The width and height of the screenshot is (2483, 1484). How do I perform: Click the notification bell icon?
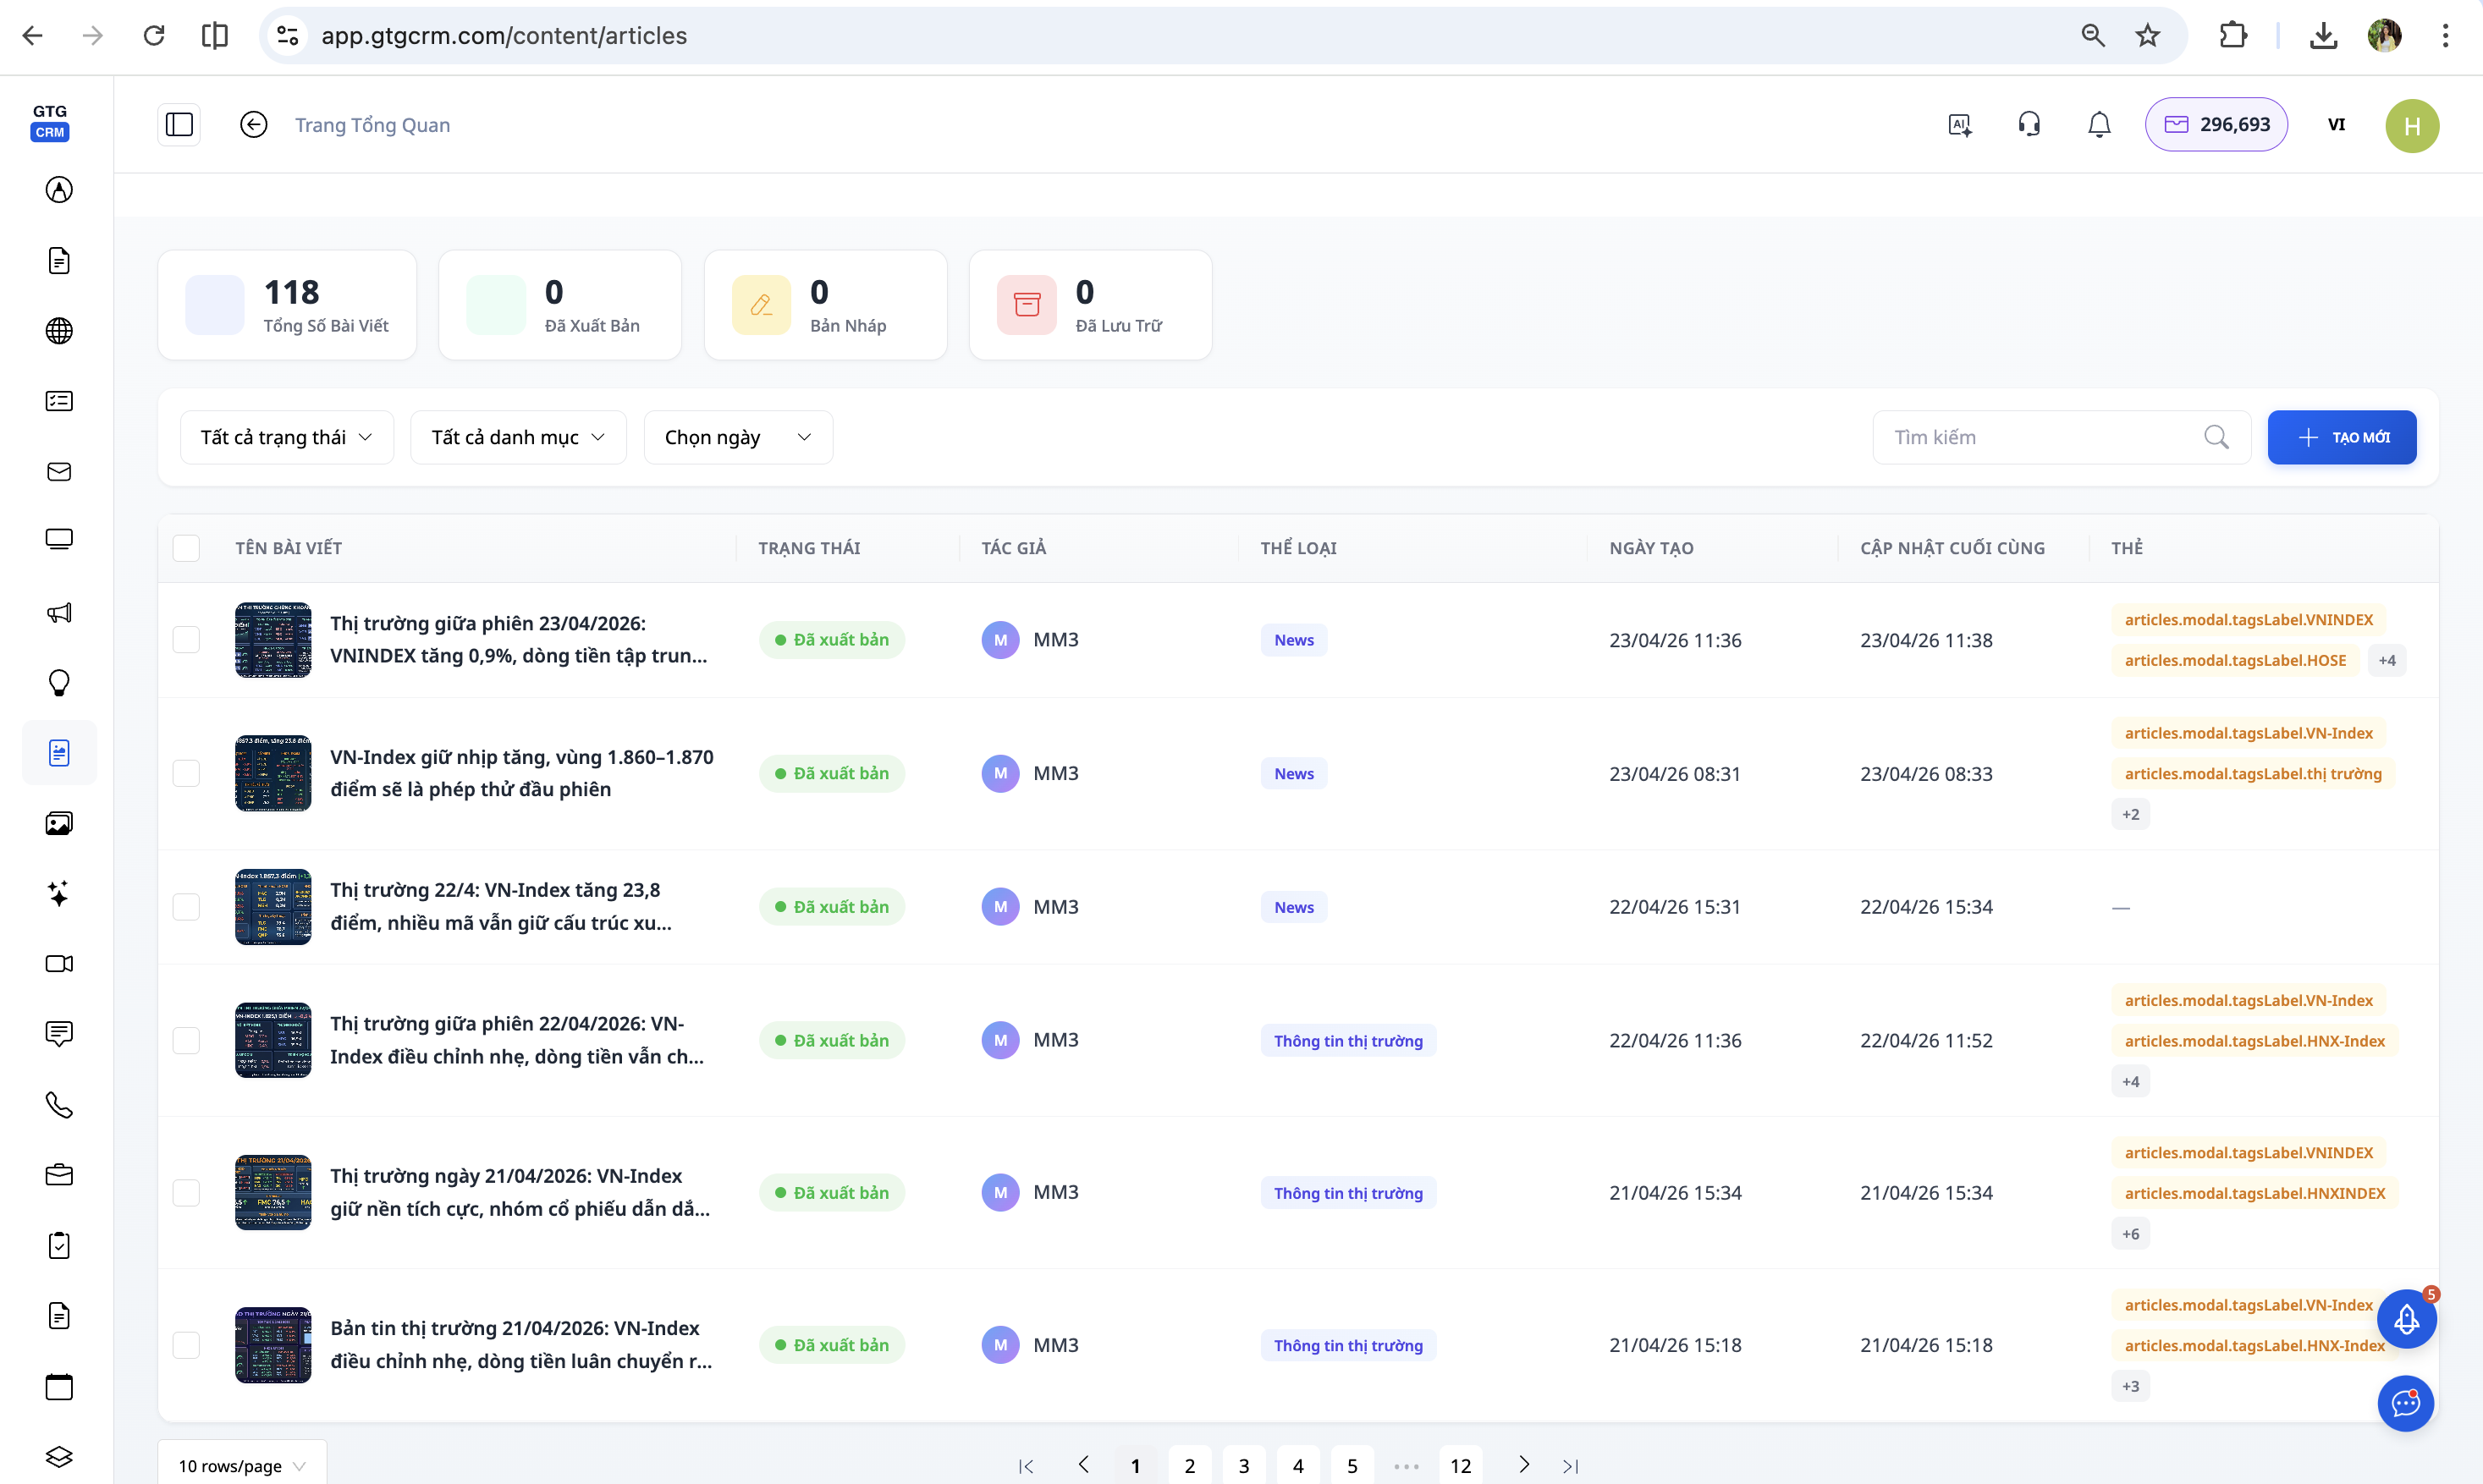pyautogui.click(x=2099, y=125)
